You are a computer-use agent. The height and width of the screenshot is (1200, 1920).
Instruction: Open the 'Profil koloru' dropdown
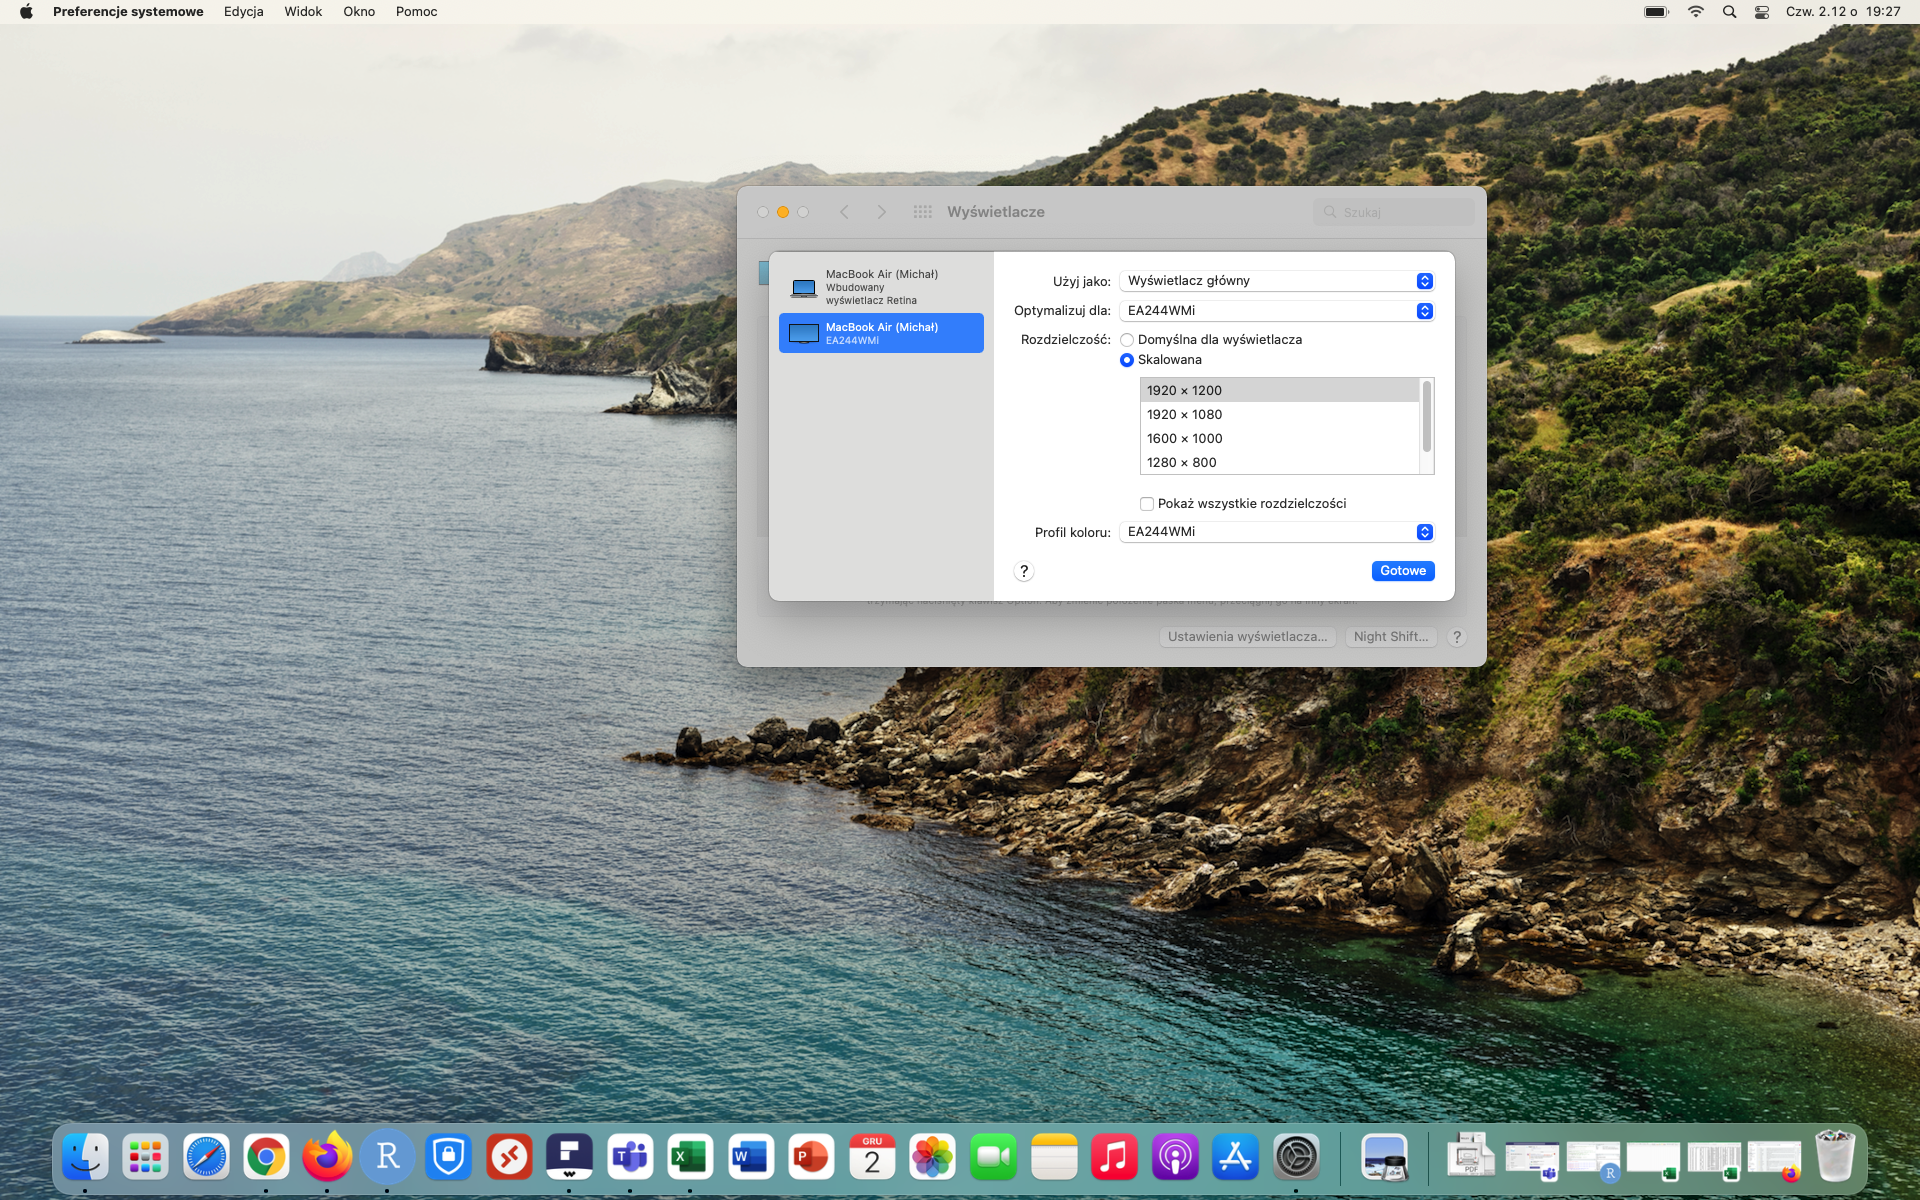(x=1277, y=532)
